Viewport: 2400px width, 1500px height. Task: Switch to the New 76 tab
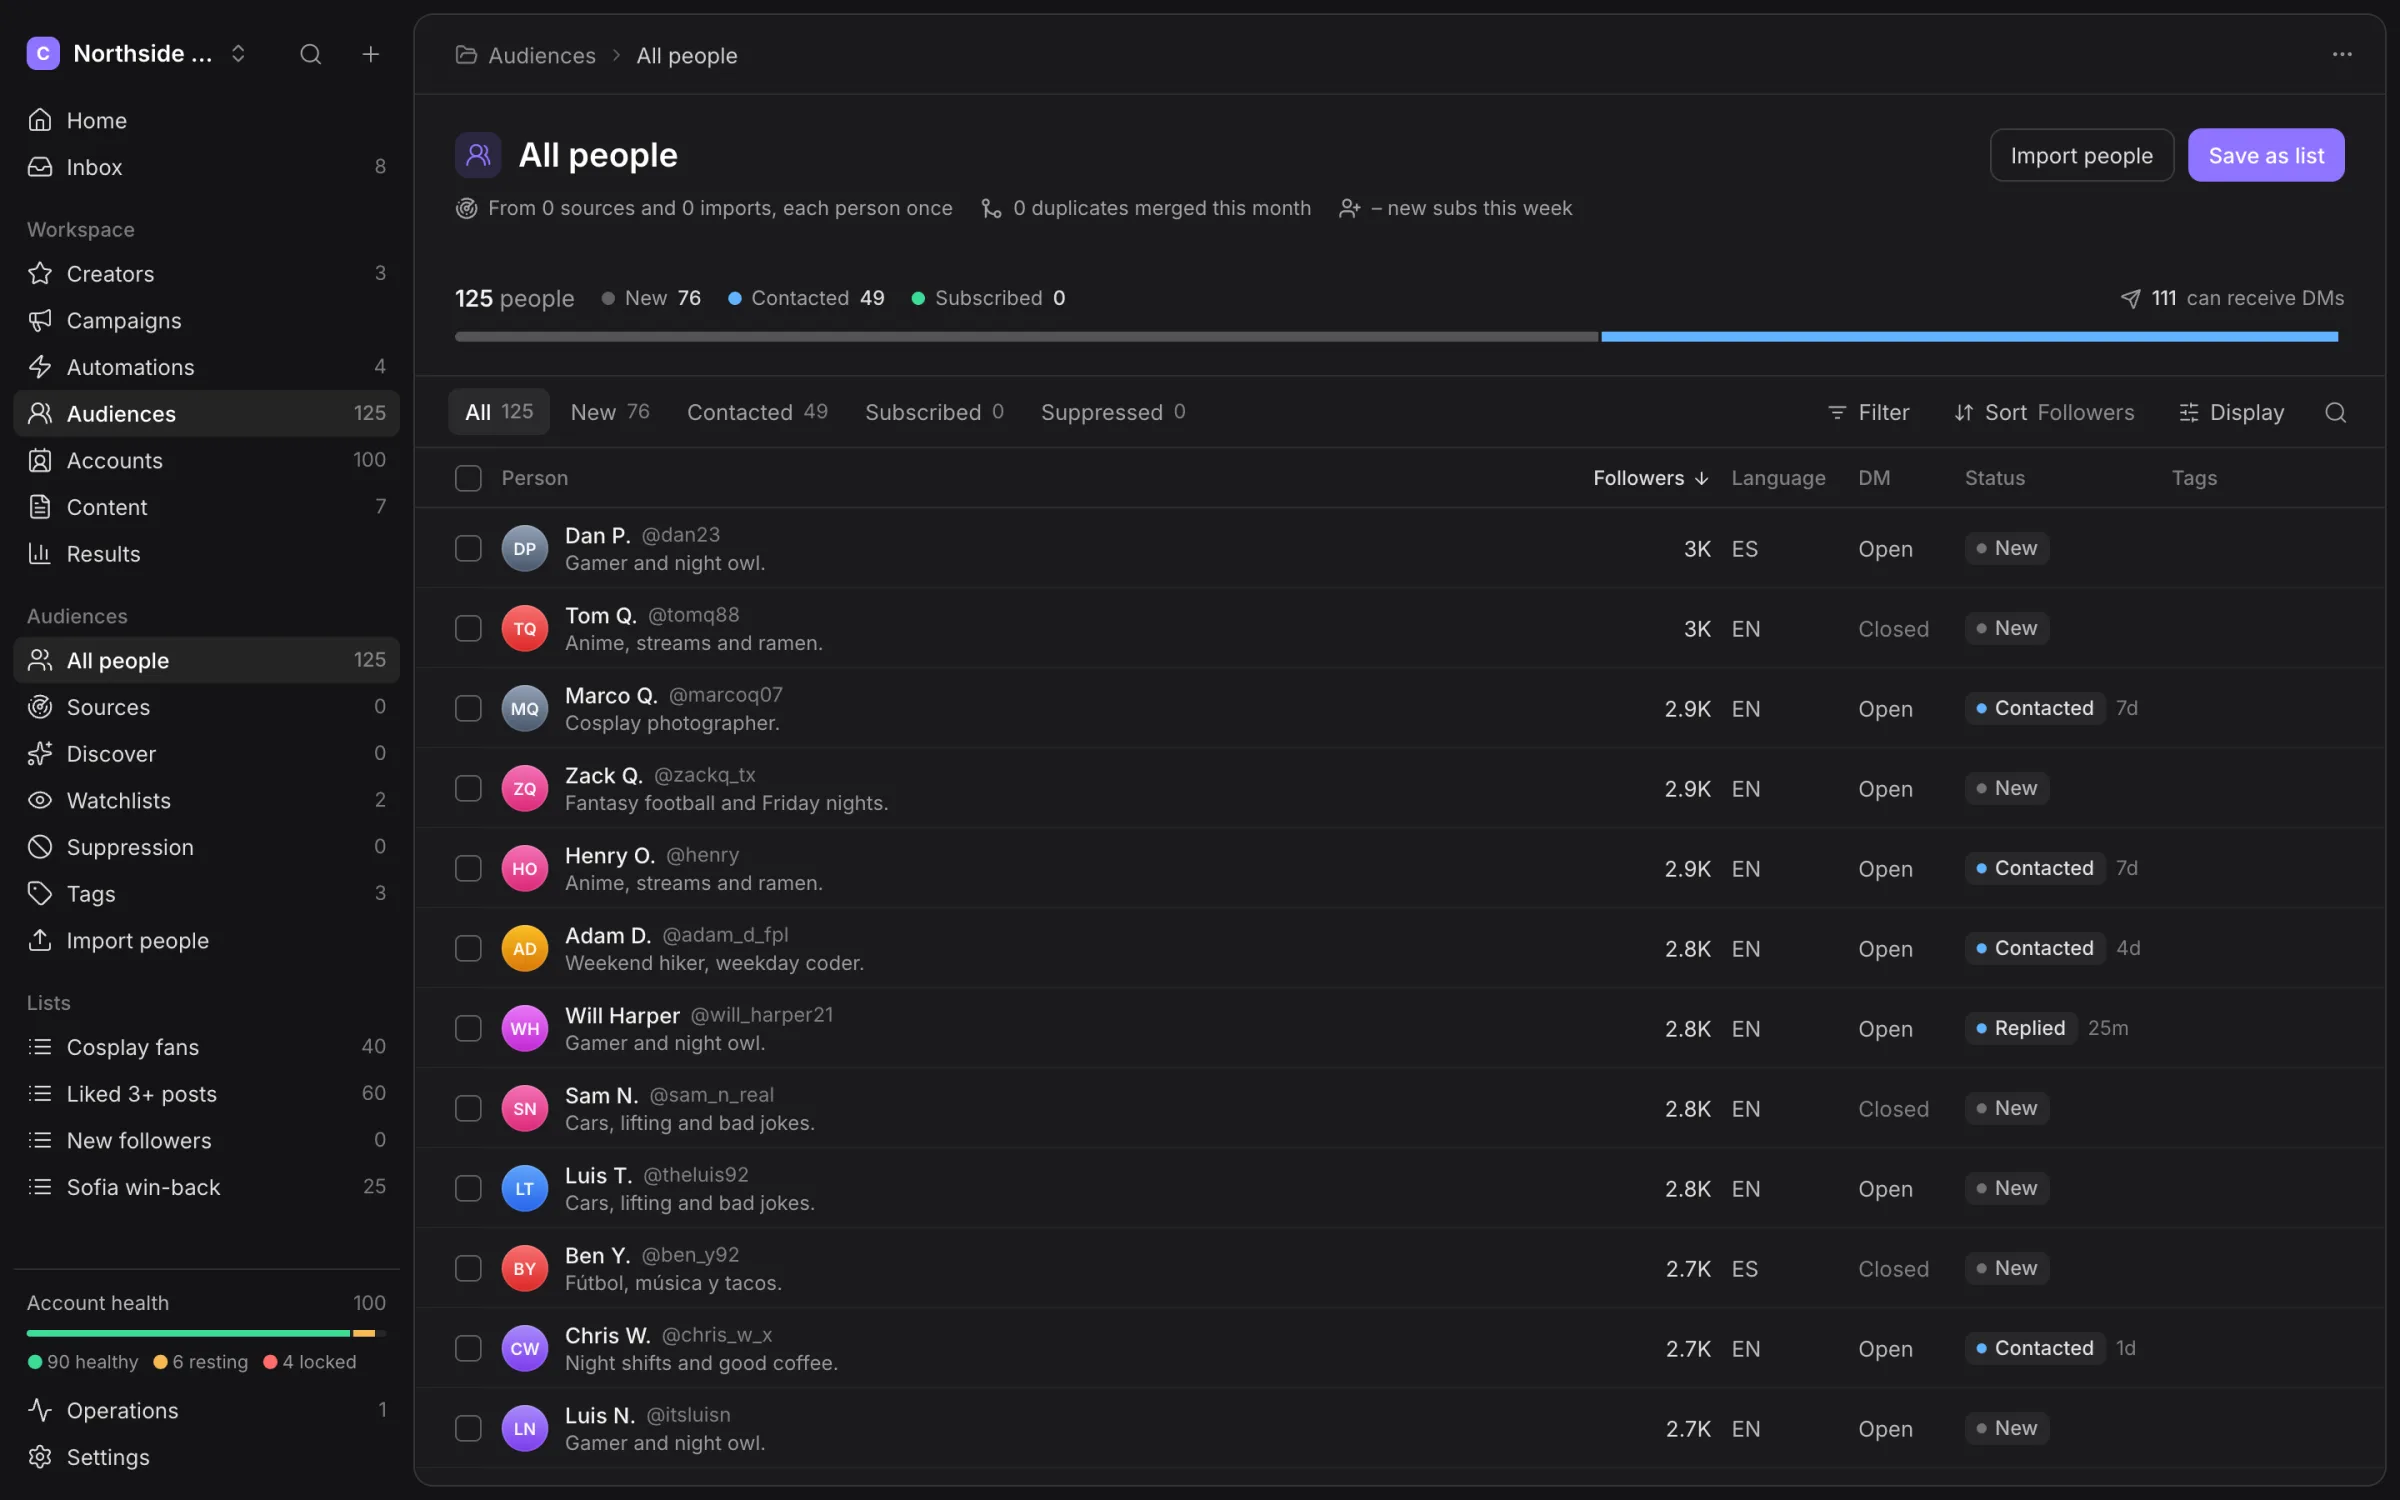click(x=610, y=412)
